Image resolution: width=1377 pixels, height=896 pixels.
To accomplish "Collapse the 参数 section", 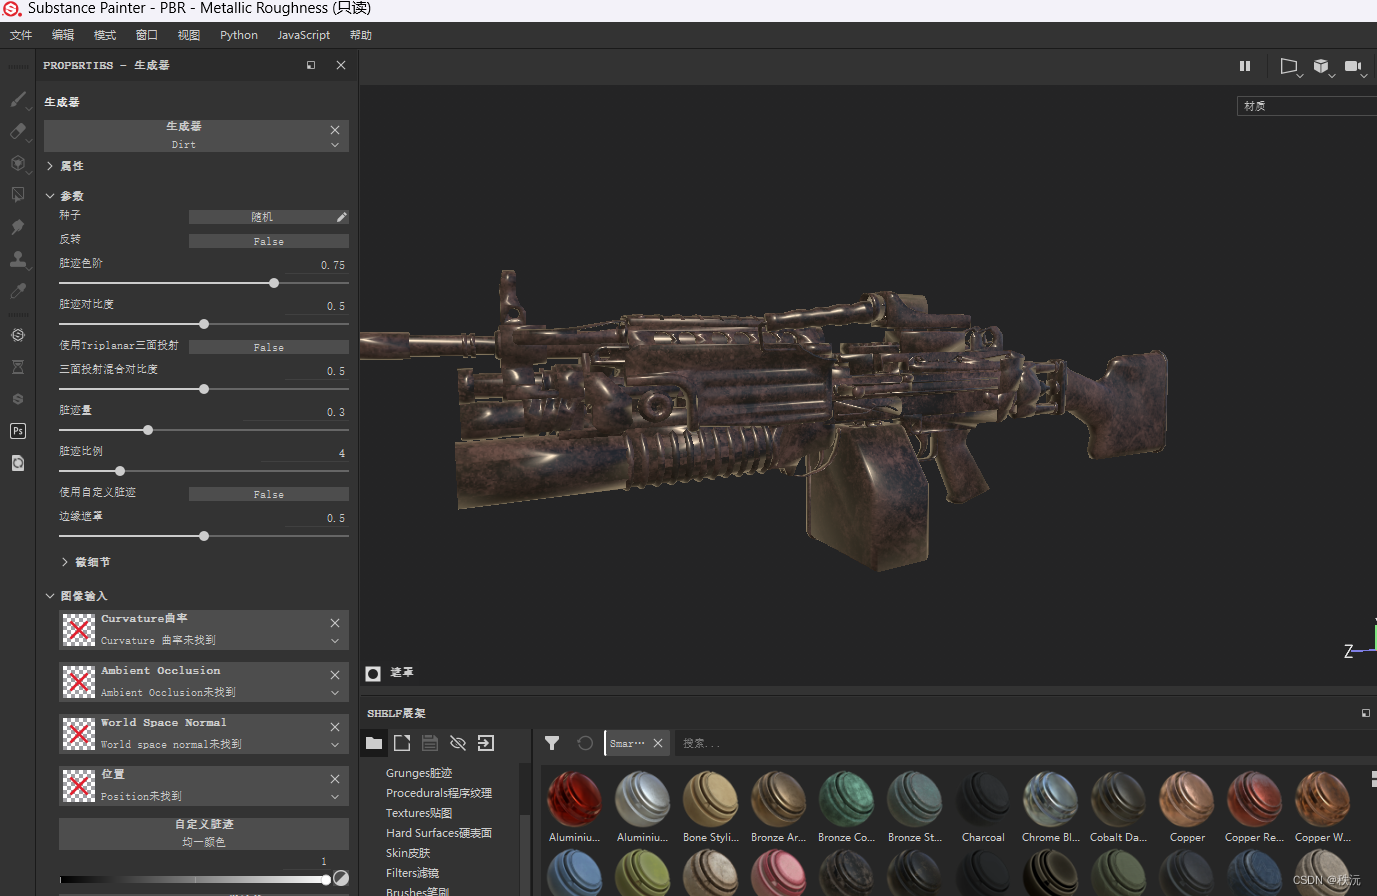I will (x=50, y=196).
